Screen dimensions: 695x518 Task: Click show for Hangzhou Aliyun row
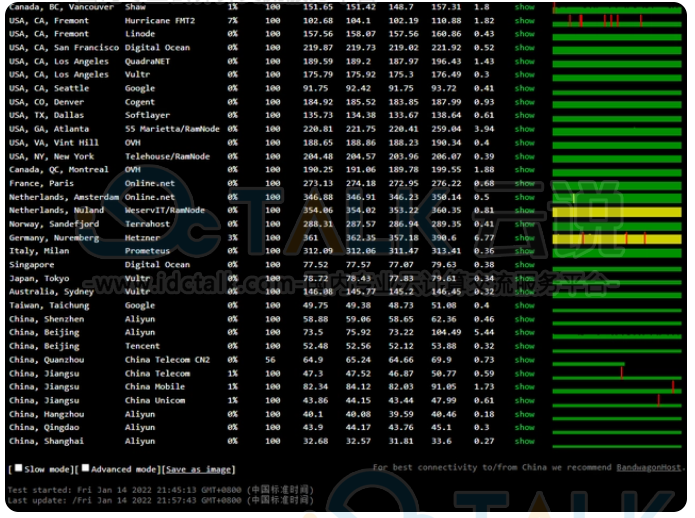(x=524, y=415)
